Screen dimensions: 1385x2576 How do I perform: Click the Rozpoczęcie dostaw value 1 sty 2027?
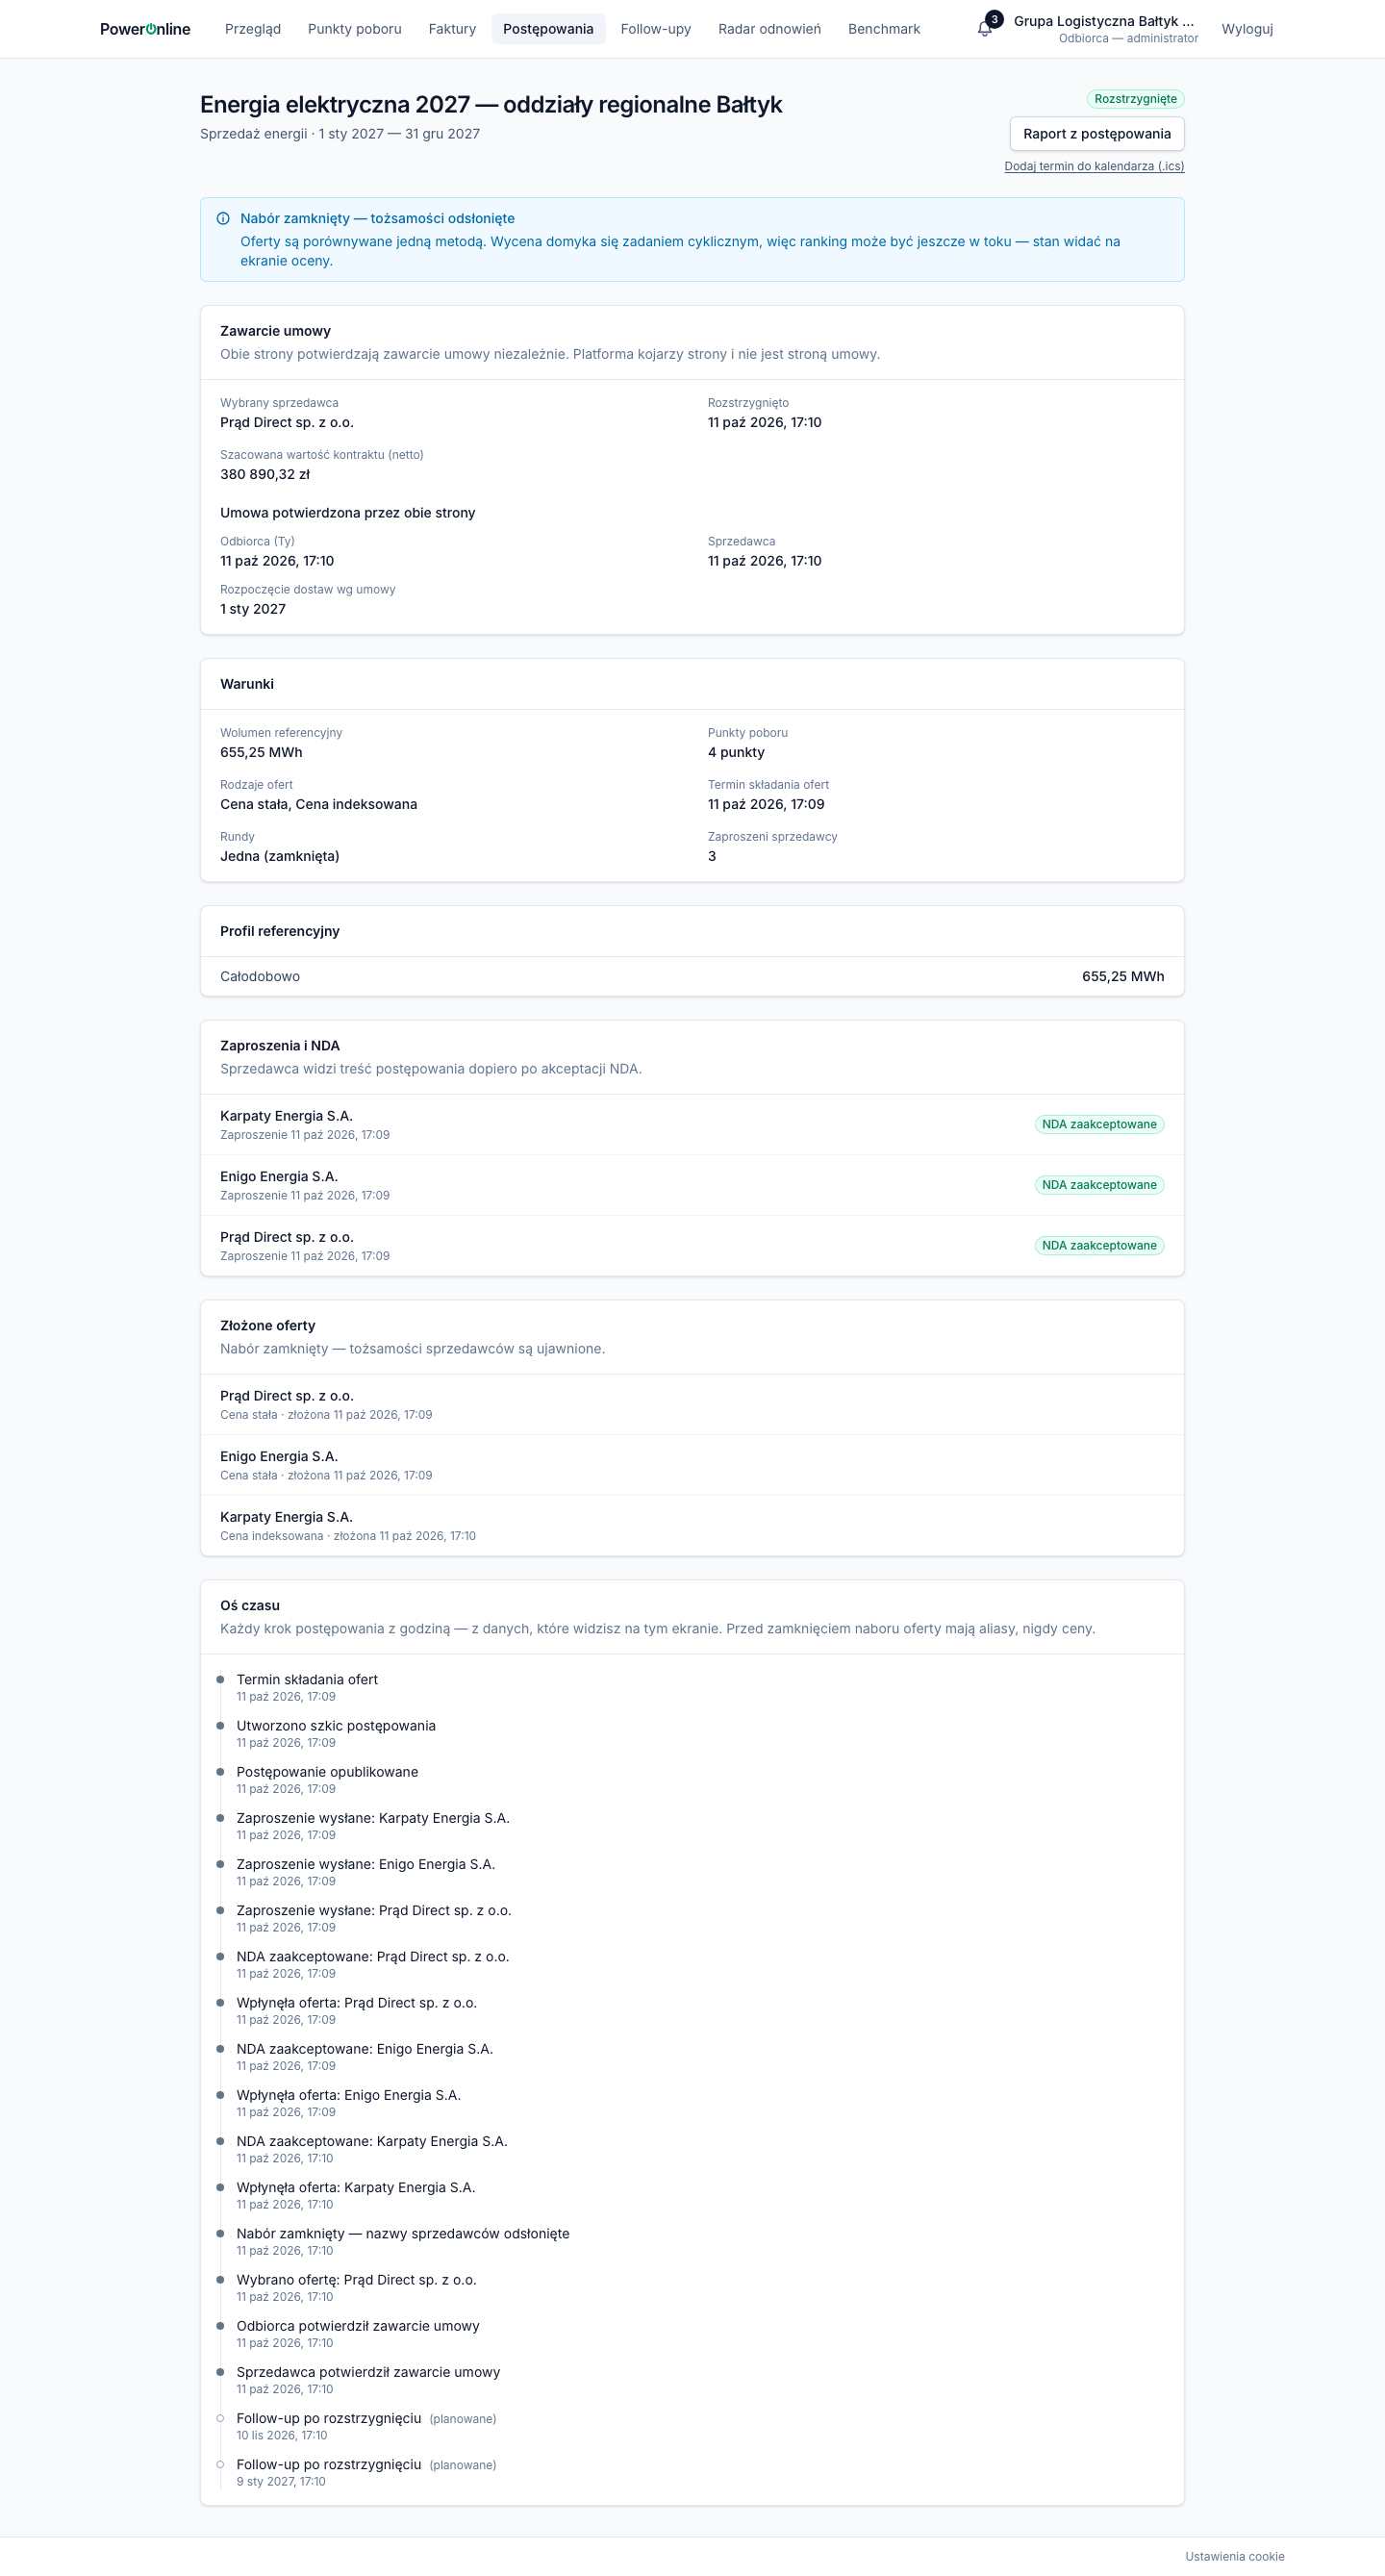pos(253,609)
